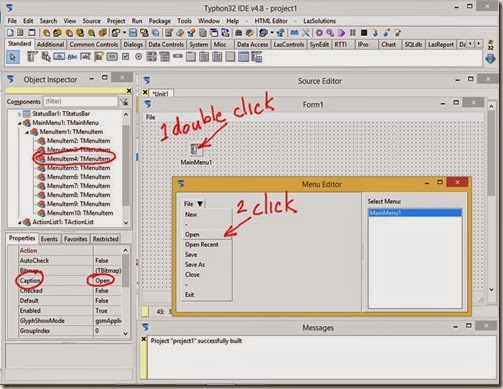Open the Tools menu
Viewport: 503px width, 389px height.
[x=184, y=21]
